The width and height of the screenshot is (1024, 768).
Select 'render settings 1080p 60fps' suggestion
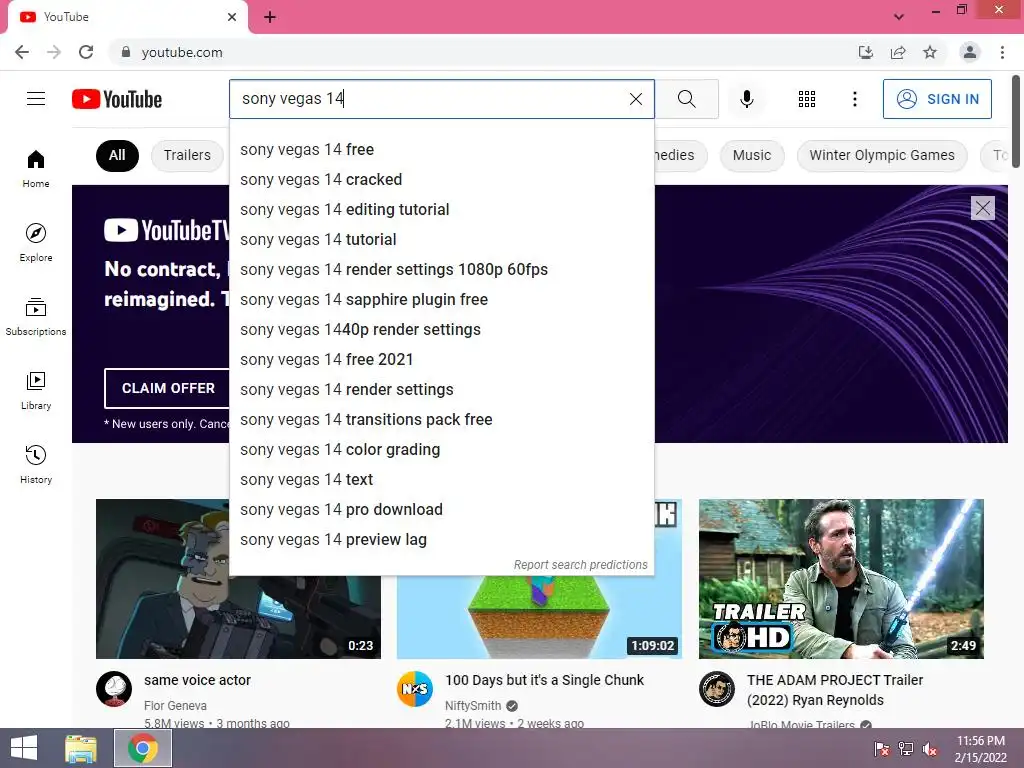pos(441,270)
